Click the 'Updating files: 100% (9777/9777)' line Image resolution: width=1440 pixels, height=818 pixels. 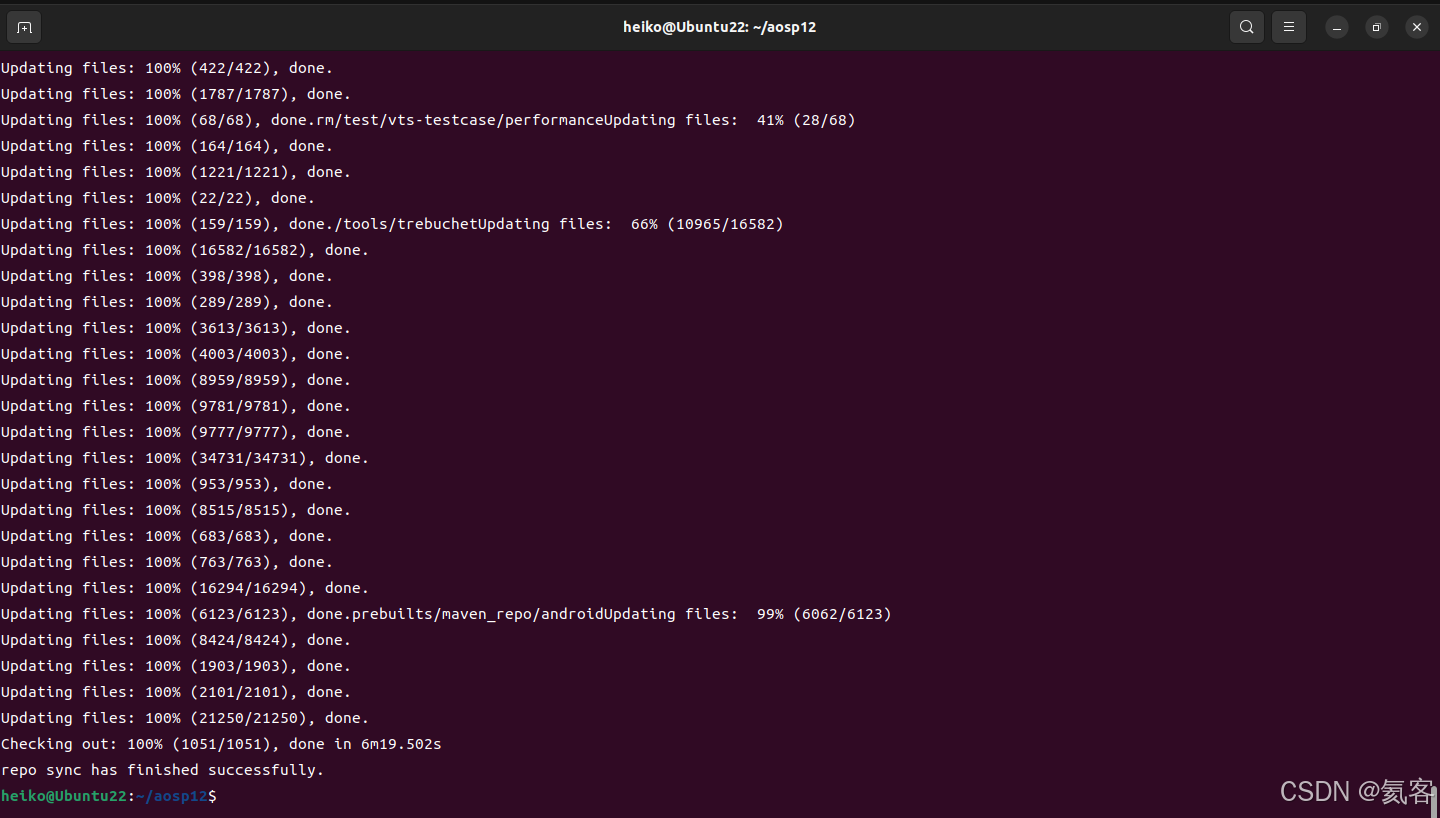[176, 432]
